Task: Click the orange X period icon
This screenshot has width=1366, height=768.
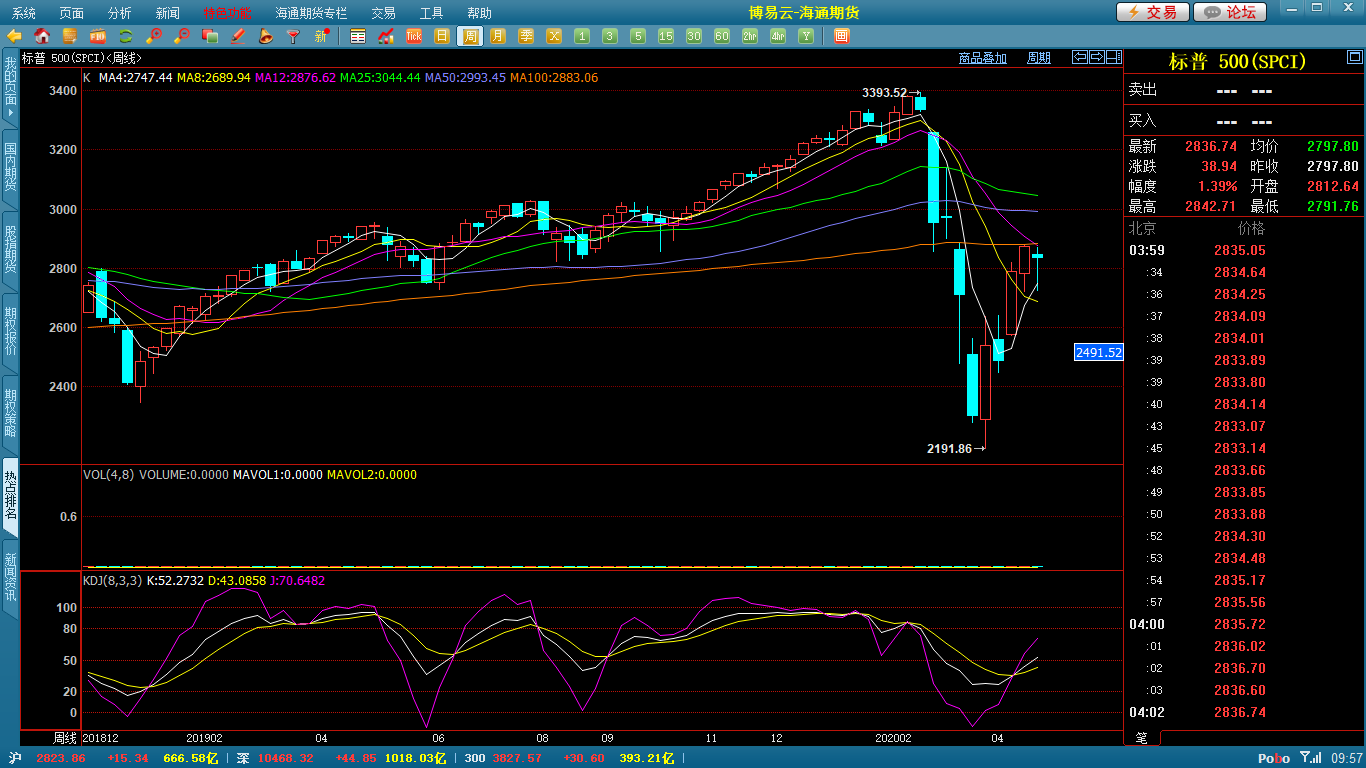Action: (554, 36)
